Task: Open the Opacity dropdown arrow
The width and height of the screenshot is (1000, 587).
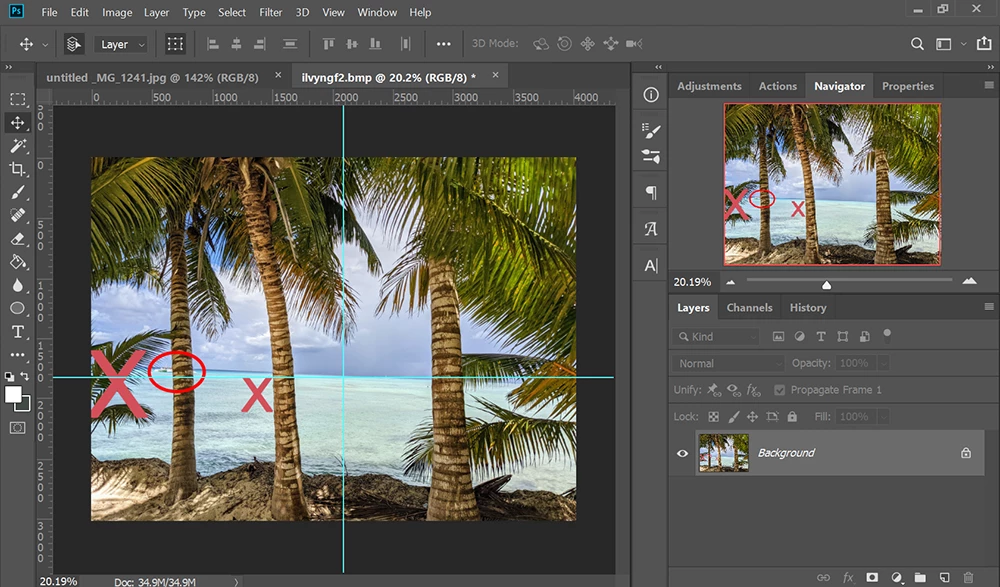Action: coord(883,364)
